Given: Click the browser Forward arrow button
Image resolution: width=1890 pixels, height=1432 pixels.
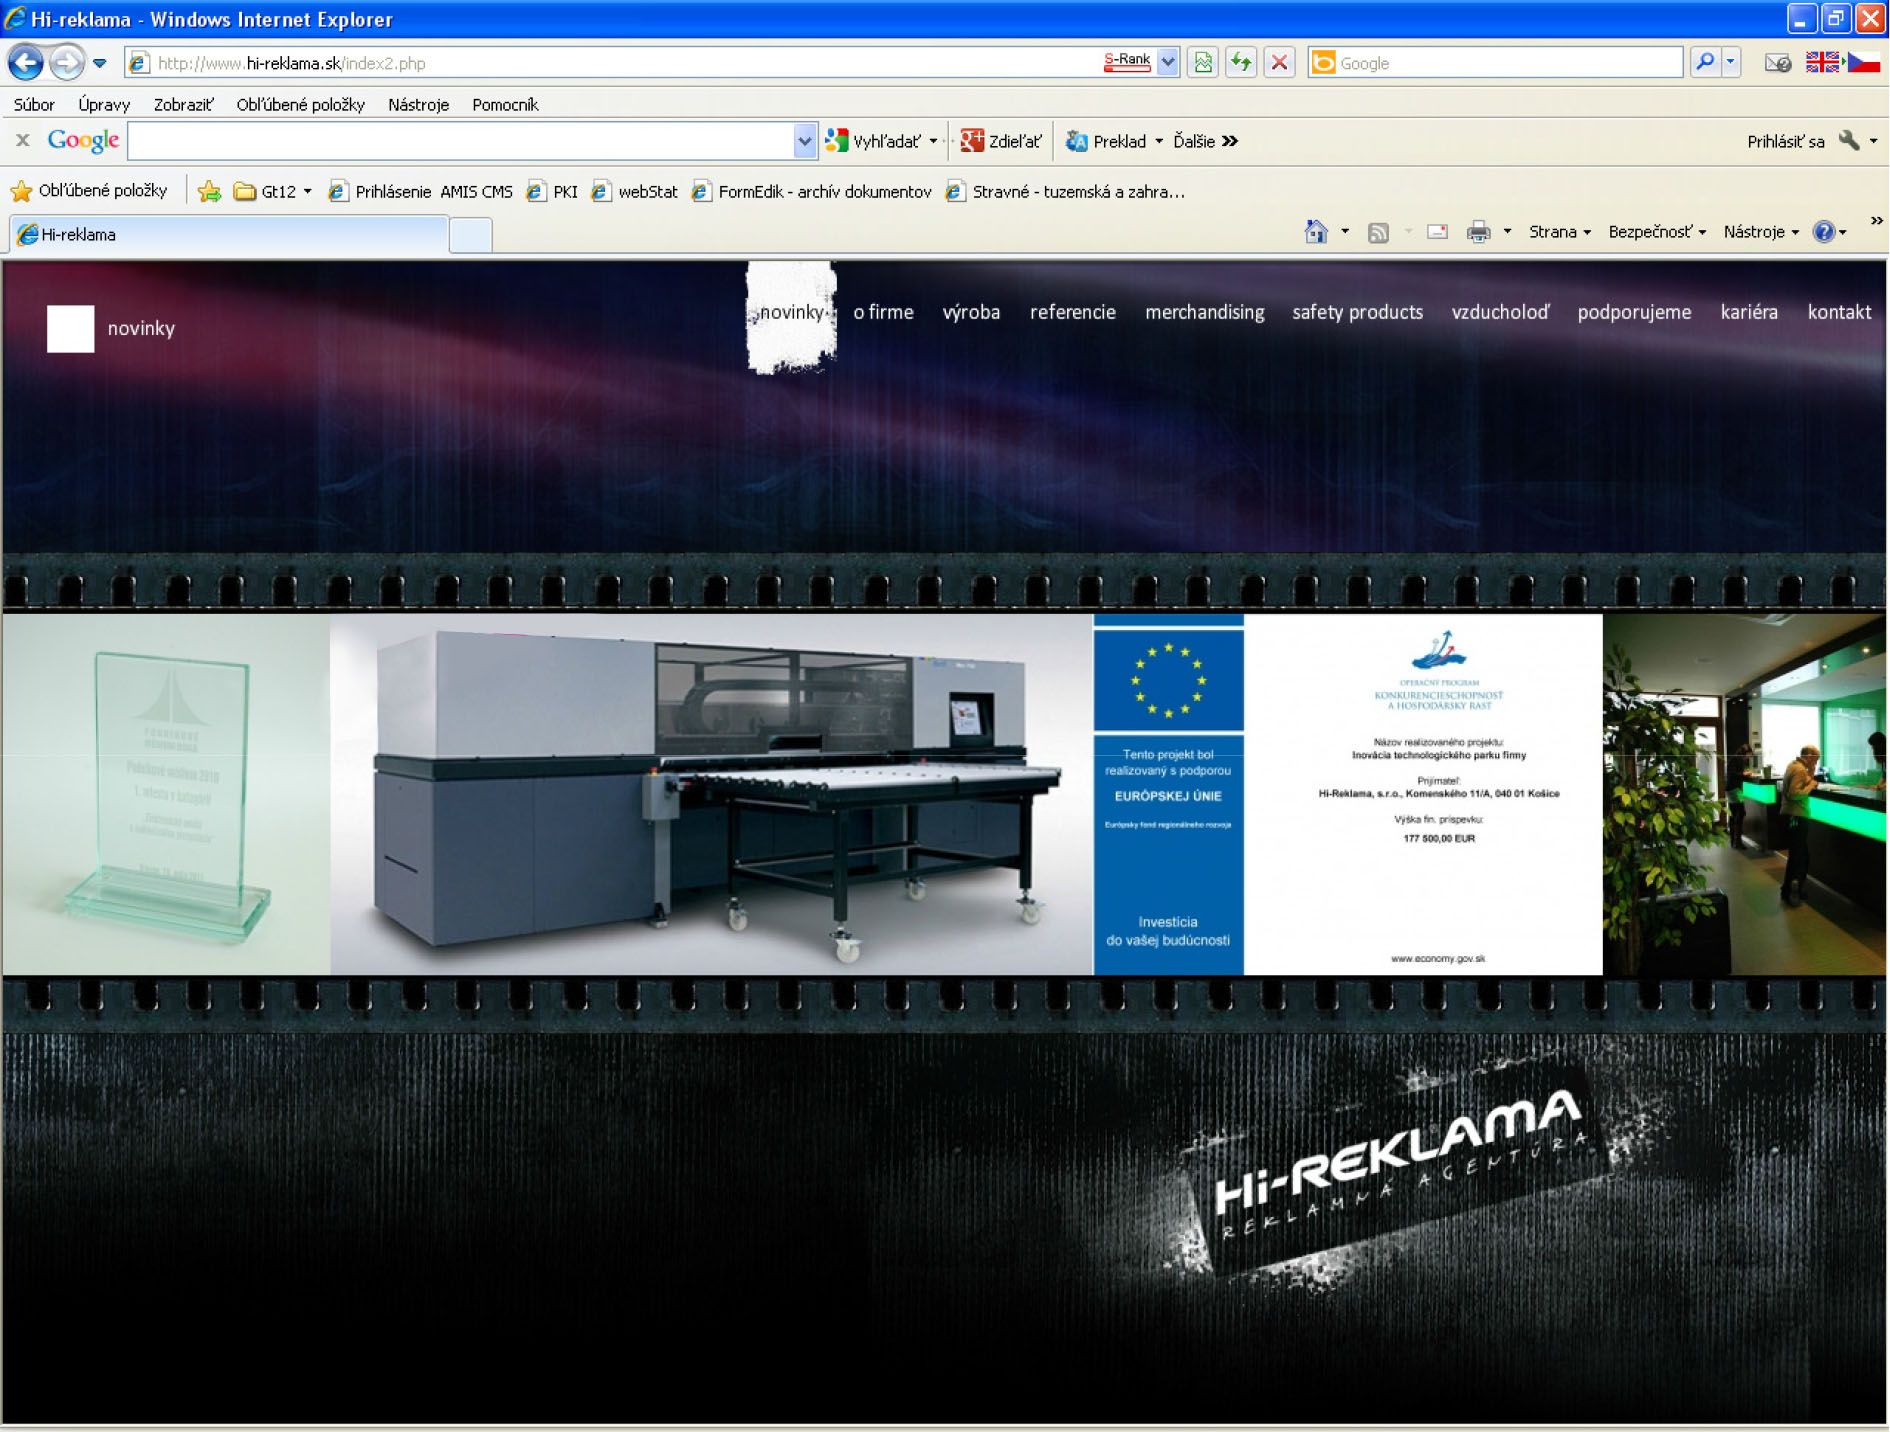Looking at the screenshot, I should [x=66, y=63].
